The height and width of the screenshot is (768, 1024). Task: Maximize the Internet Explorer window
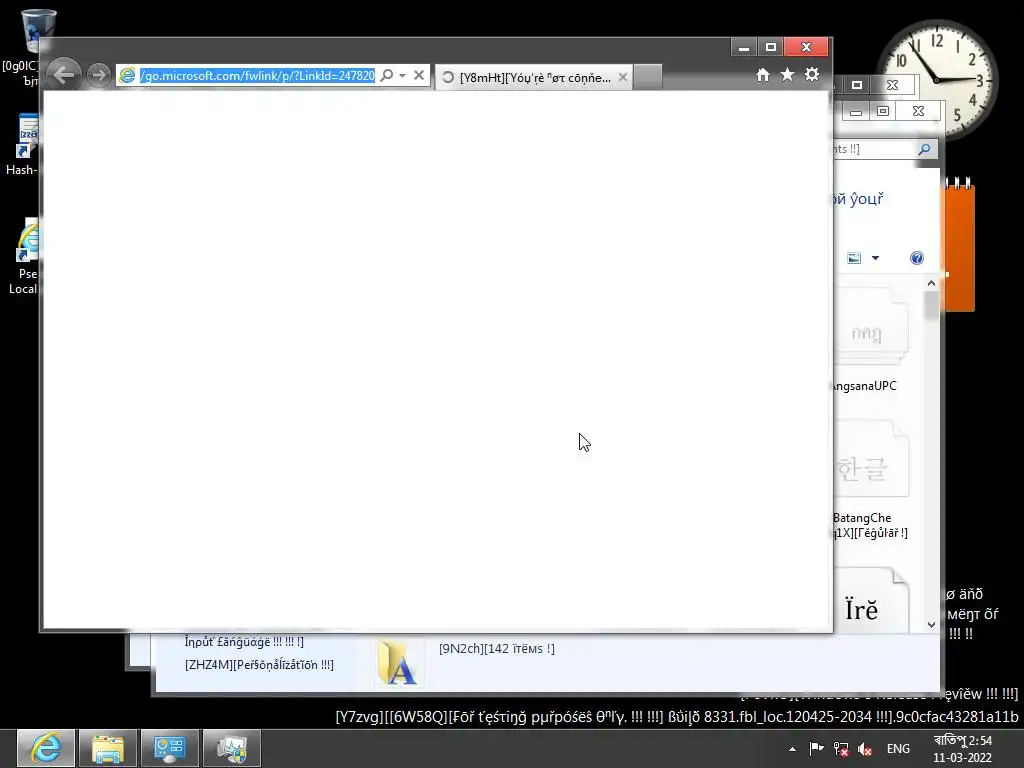point(771,48)
